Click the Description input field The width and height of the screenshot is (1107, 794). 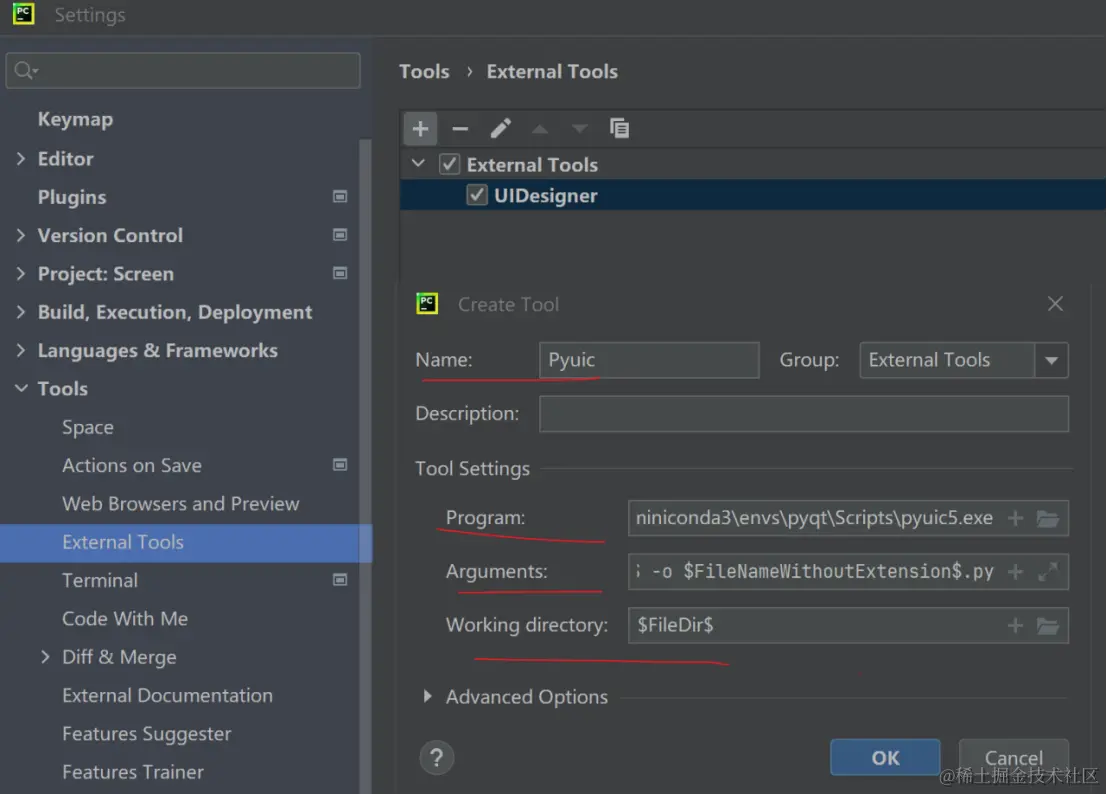(803, 414)
